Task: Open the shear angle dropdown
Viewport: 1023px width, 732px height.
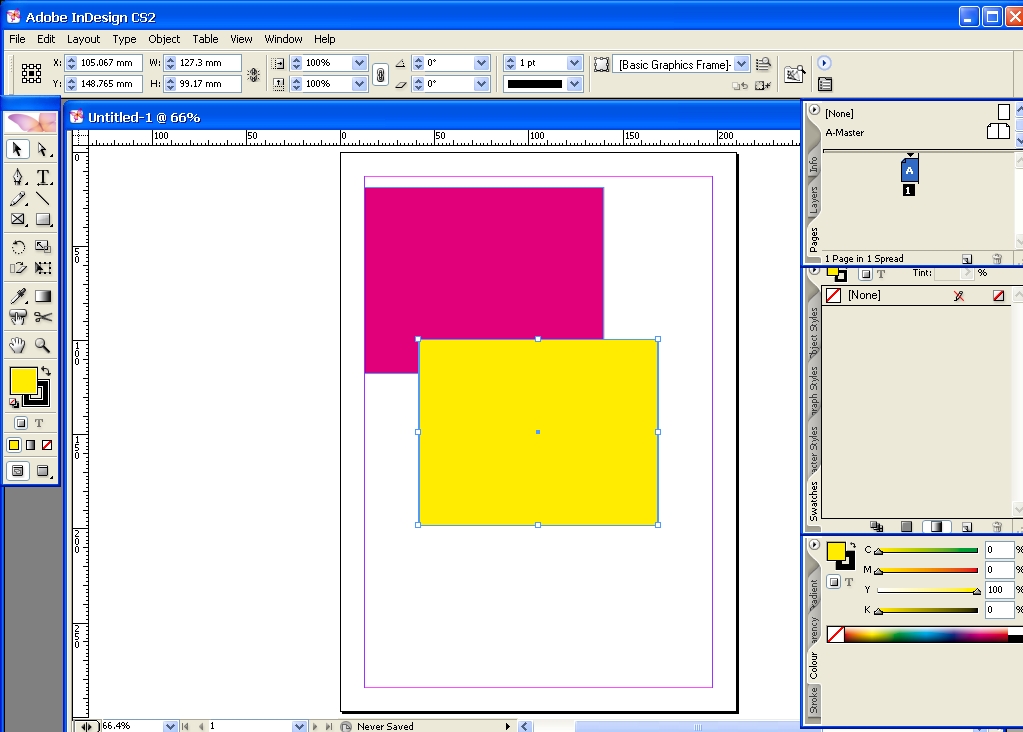Action: point(481,84)
